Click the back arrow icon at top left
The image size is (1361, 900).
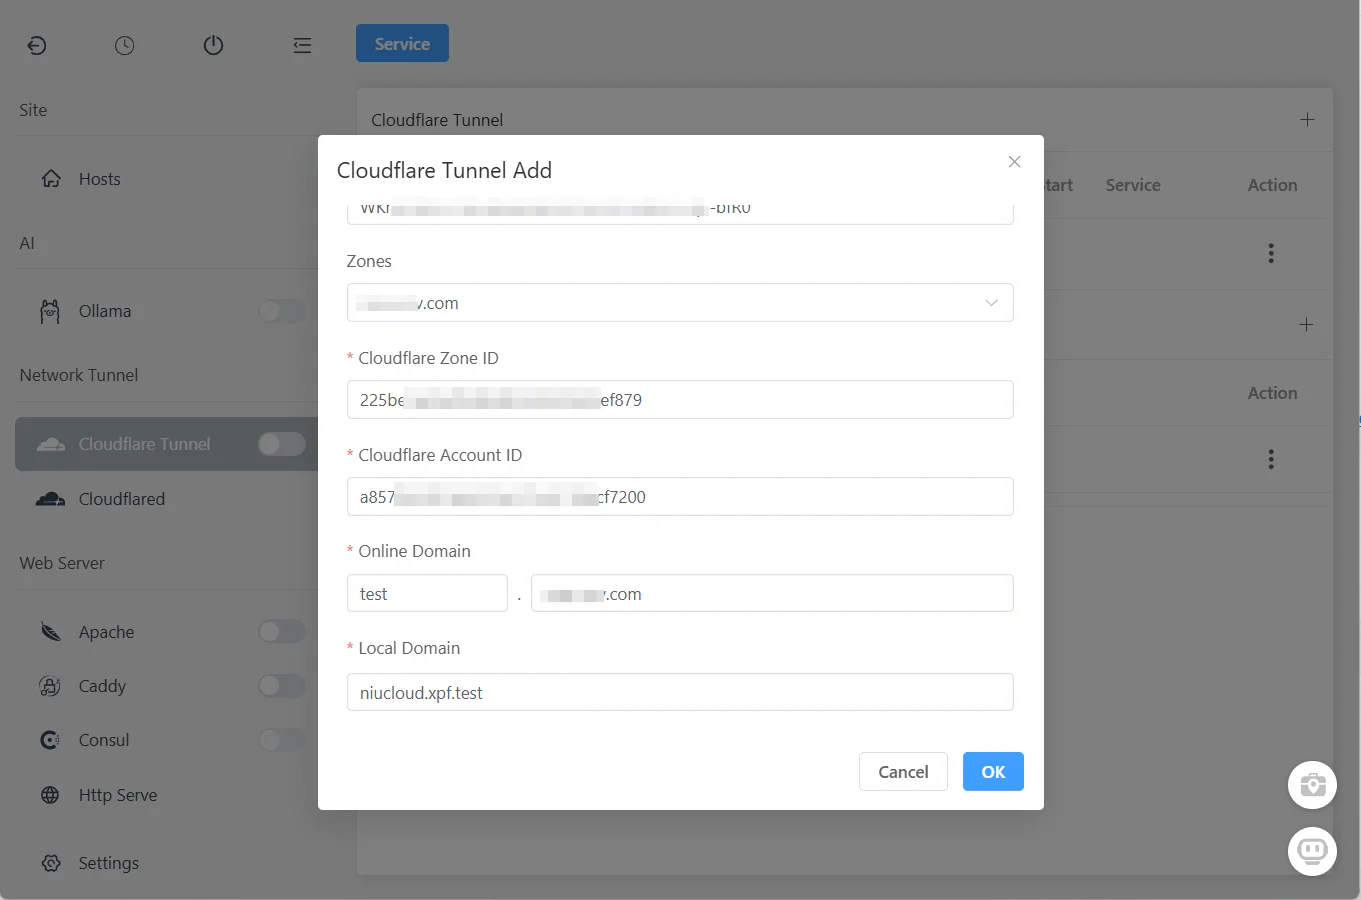[x=37, y=45]
